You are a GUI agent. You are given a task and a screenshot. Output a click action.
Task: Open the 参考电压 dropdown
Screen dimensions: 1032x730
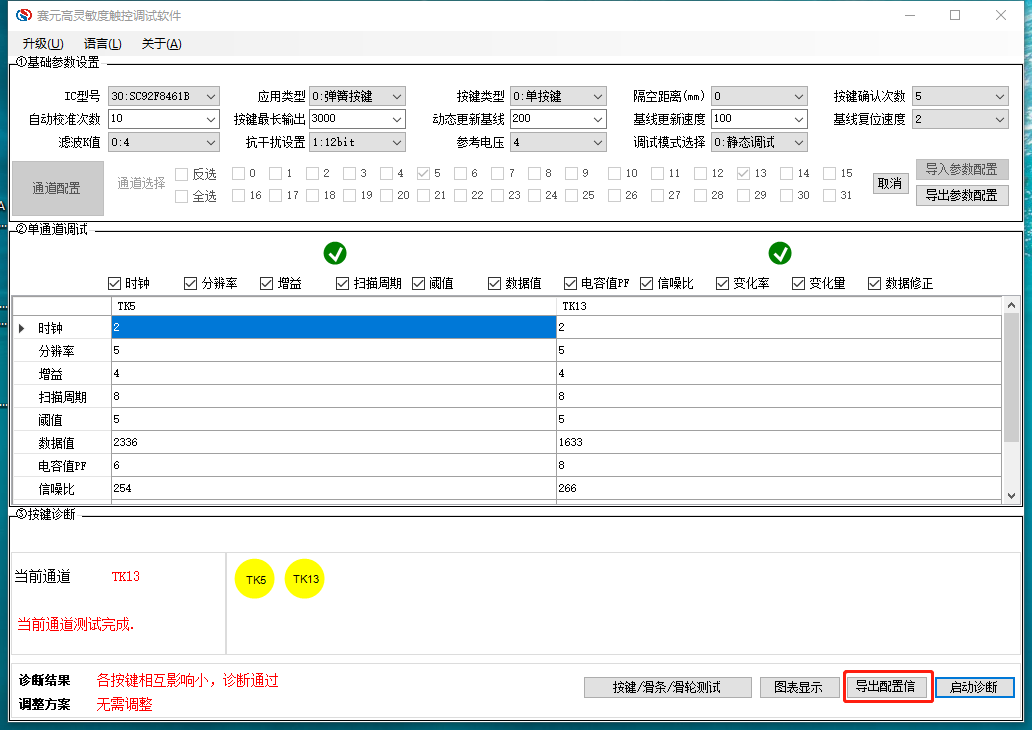click(598, 142)
